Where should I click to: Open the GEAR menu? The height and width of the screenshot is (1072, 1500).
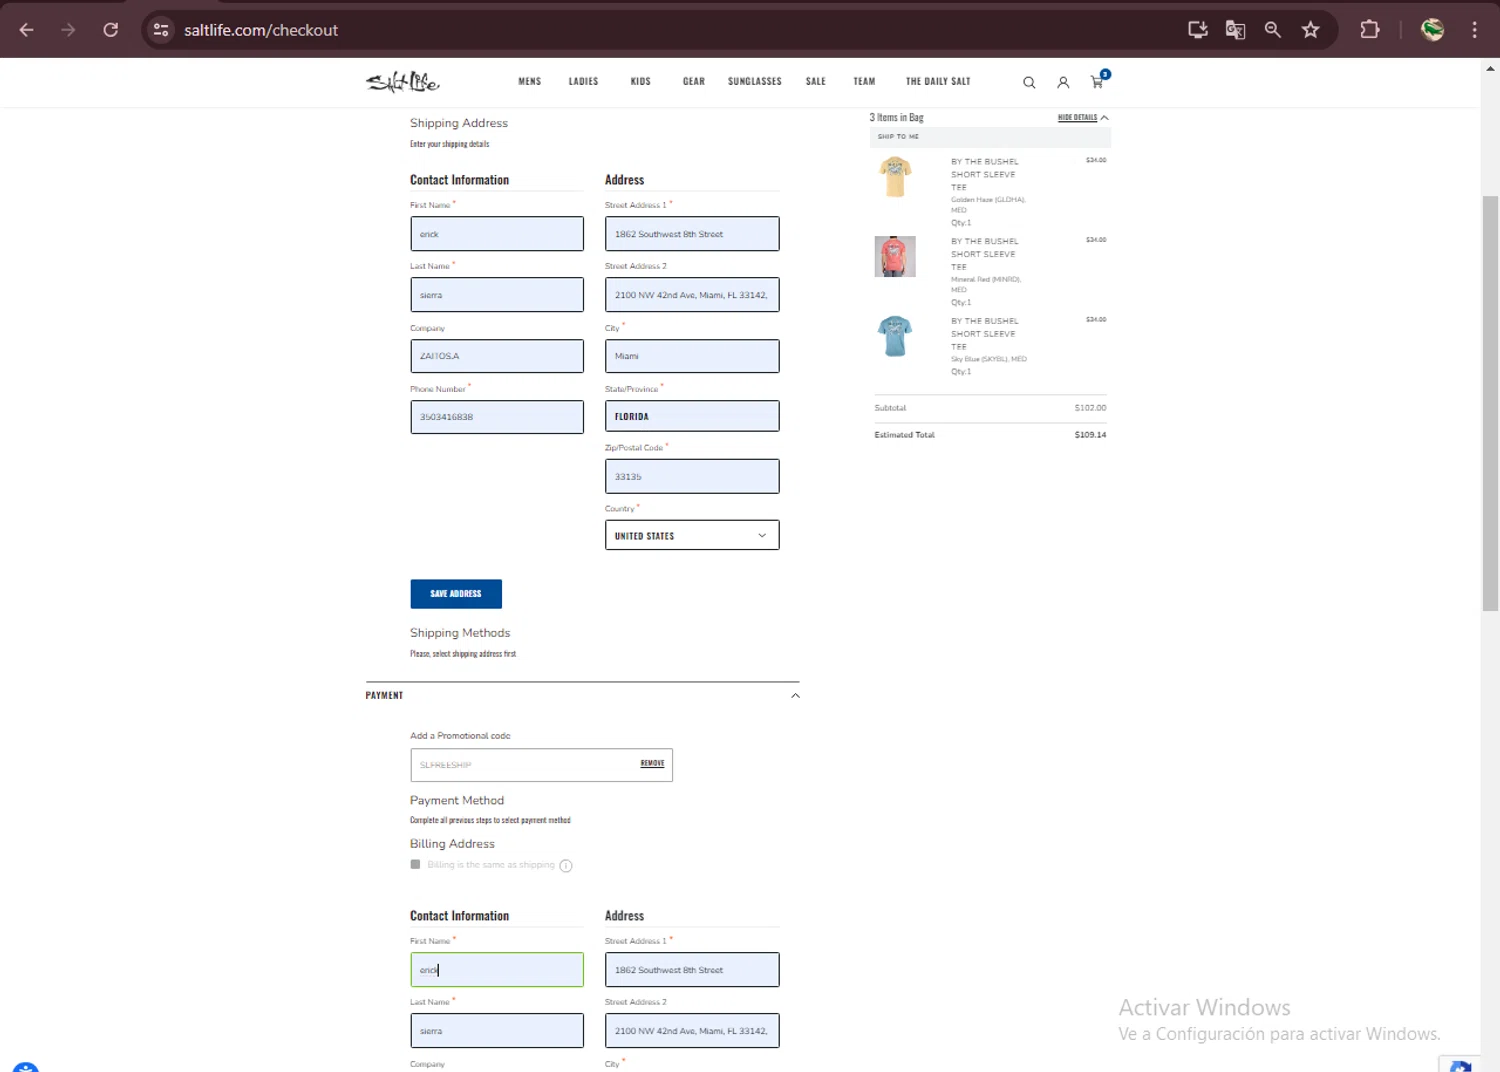pos(694,82)
